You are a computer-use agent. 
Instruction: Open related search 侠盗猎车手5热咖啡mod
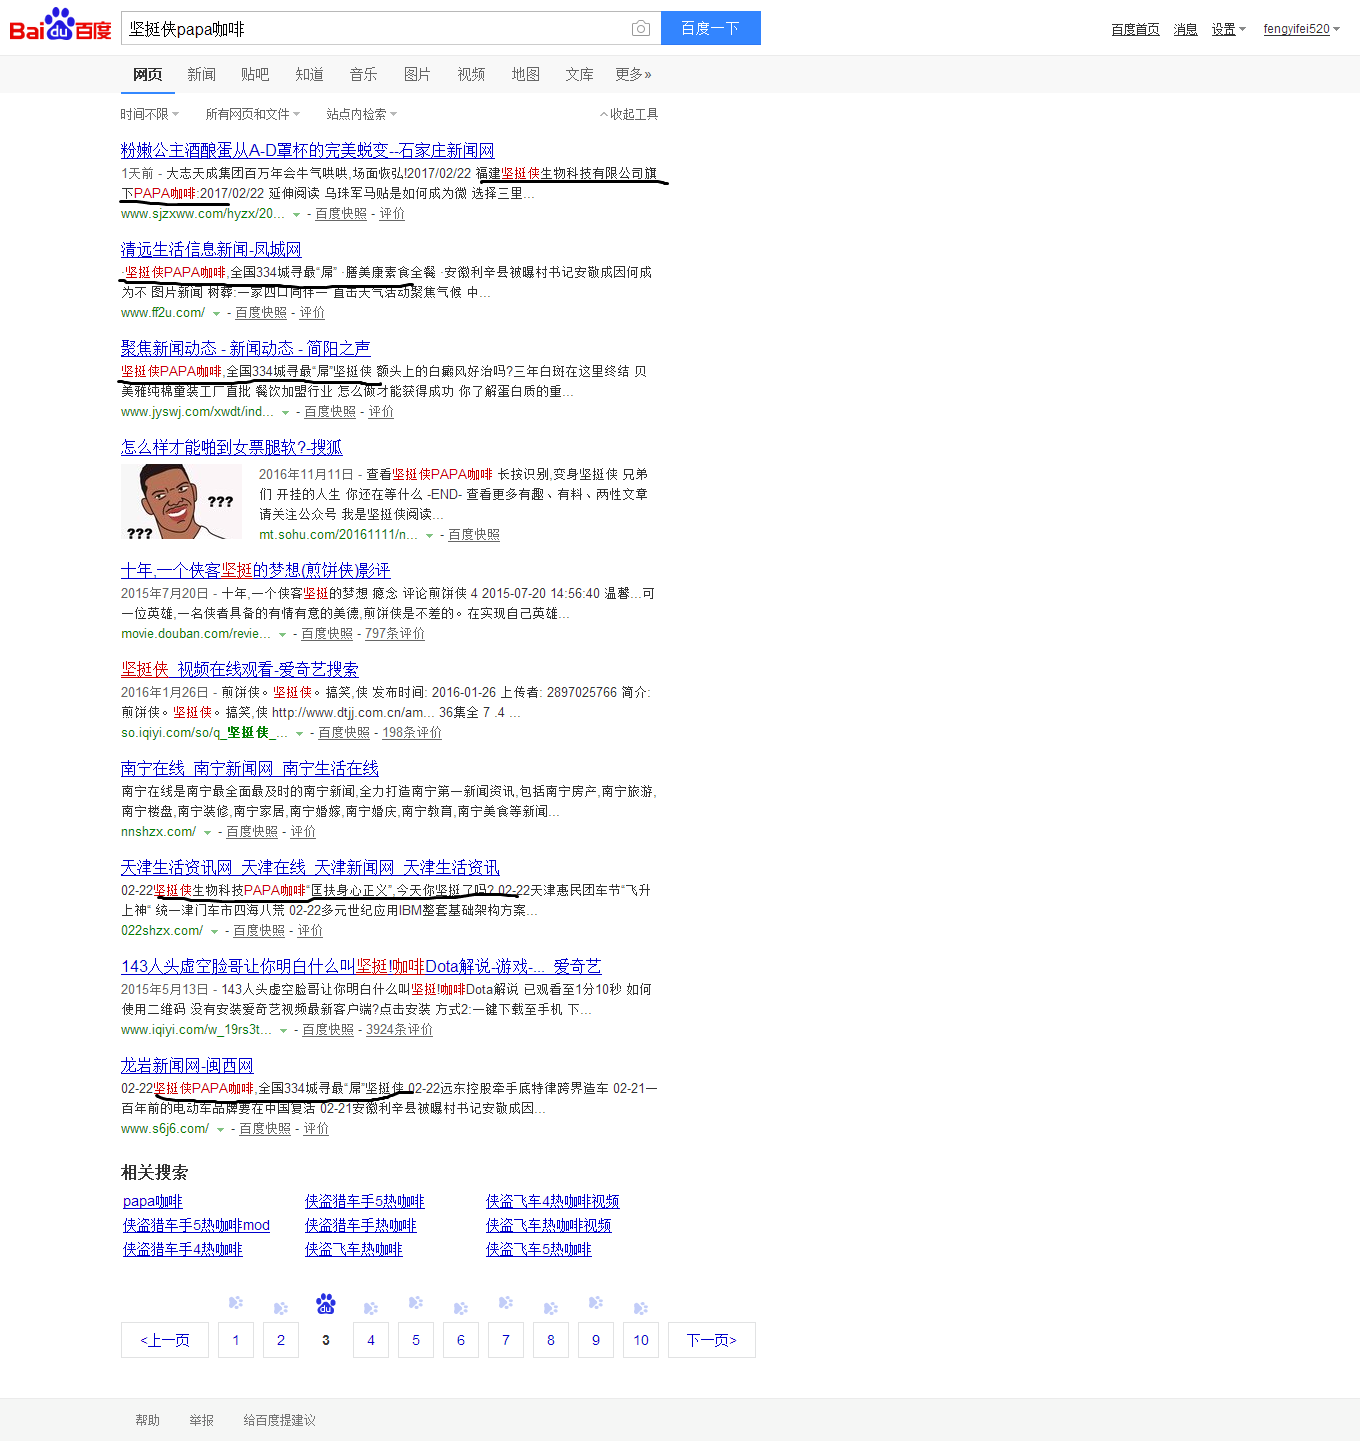[196, 1225]
